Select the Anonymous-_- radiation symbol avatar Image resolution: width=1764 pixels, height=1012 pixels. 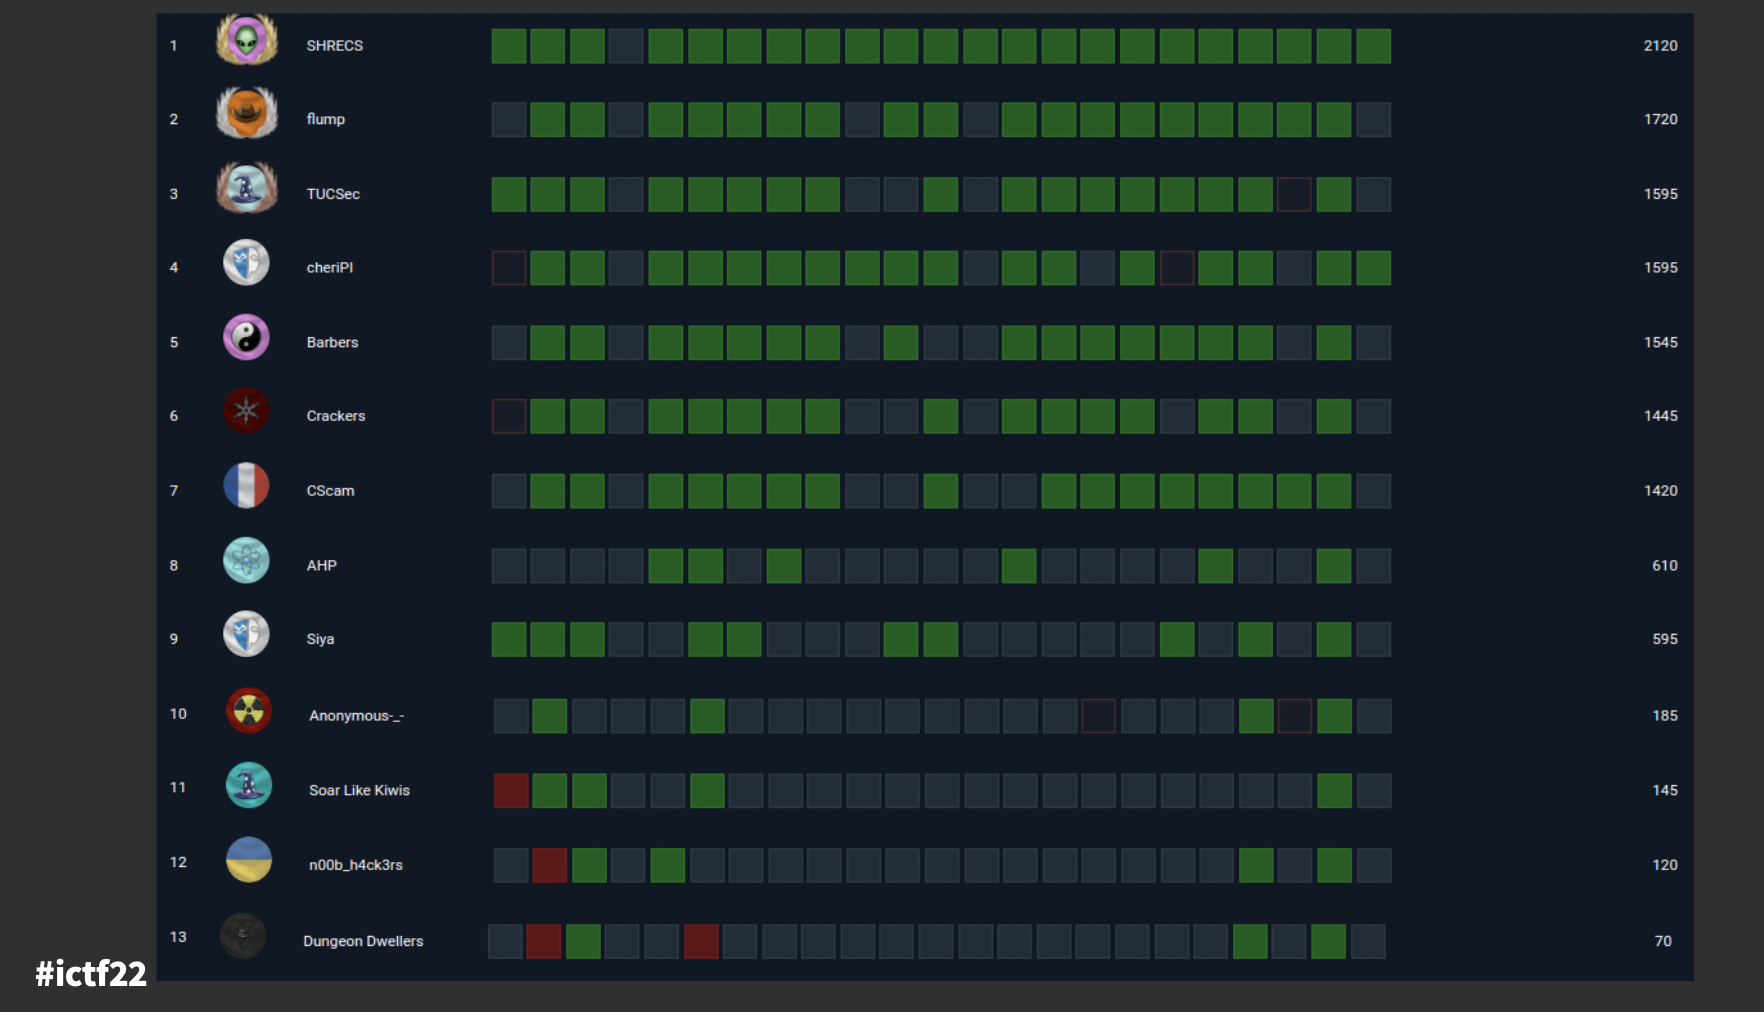pyautogui.click(x=248, y=711)
